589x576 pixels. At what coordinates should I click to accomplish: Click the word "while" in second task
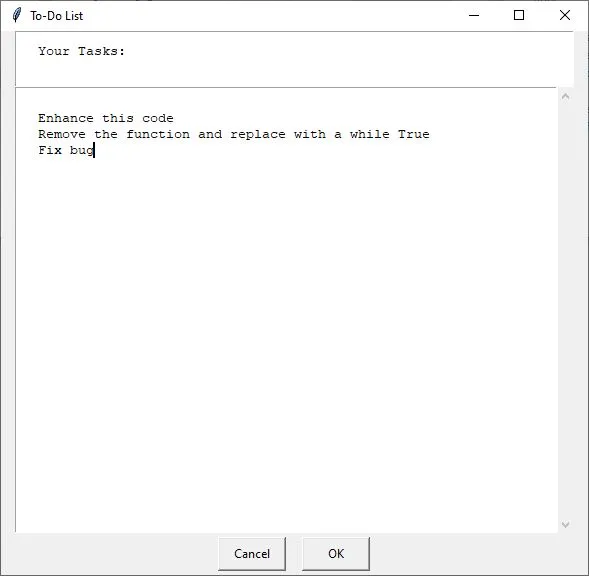pos(369,134)
